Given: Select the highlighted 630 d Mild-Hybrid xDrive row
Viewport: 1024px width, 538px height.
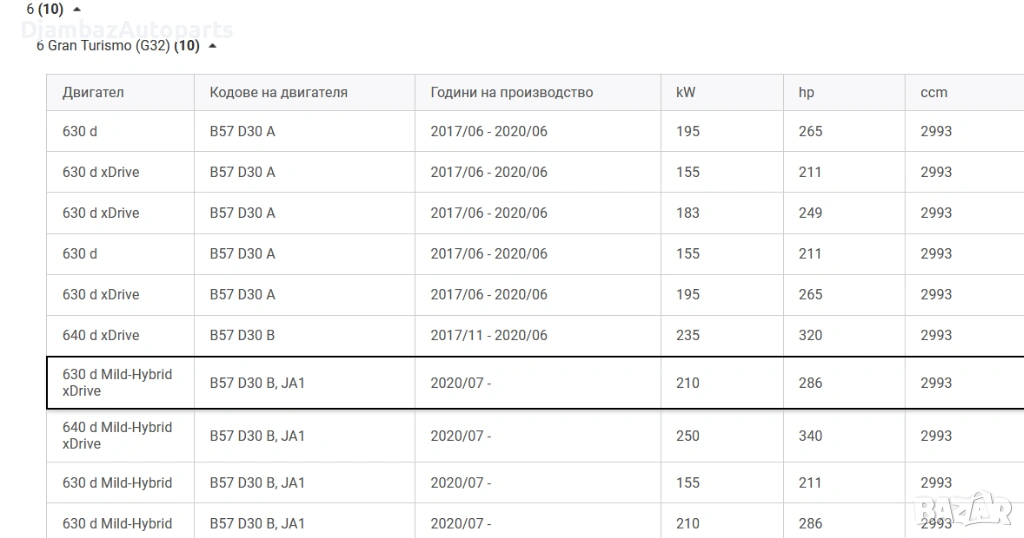Looking at the screenshot, I should pos(117,382).
